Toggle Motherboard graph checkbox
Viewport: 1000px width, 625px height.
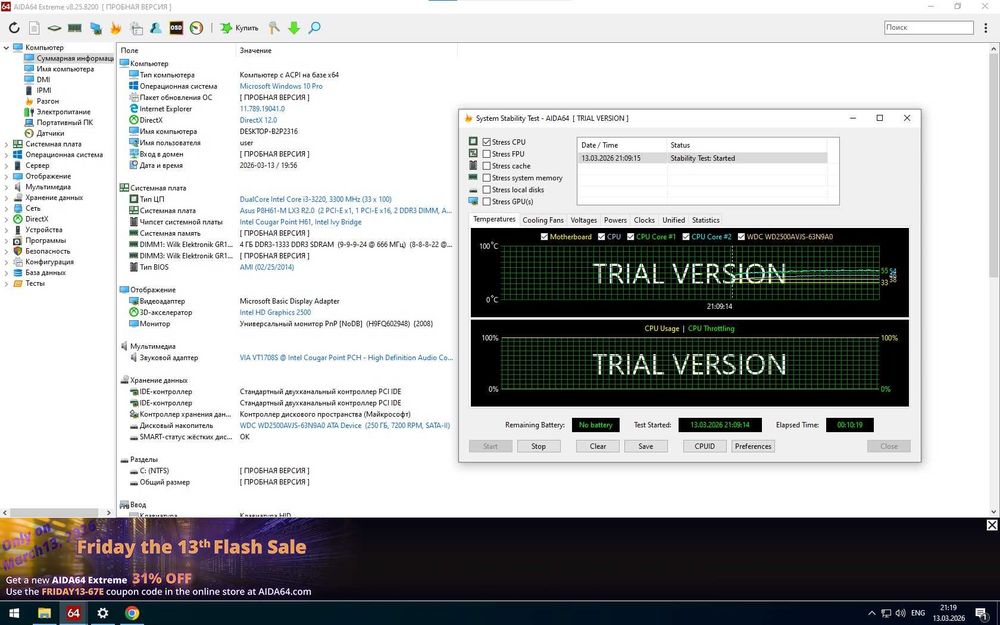544,237
